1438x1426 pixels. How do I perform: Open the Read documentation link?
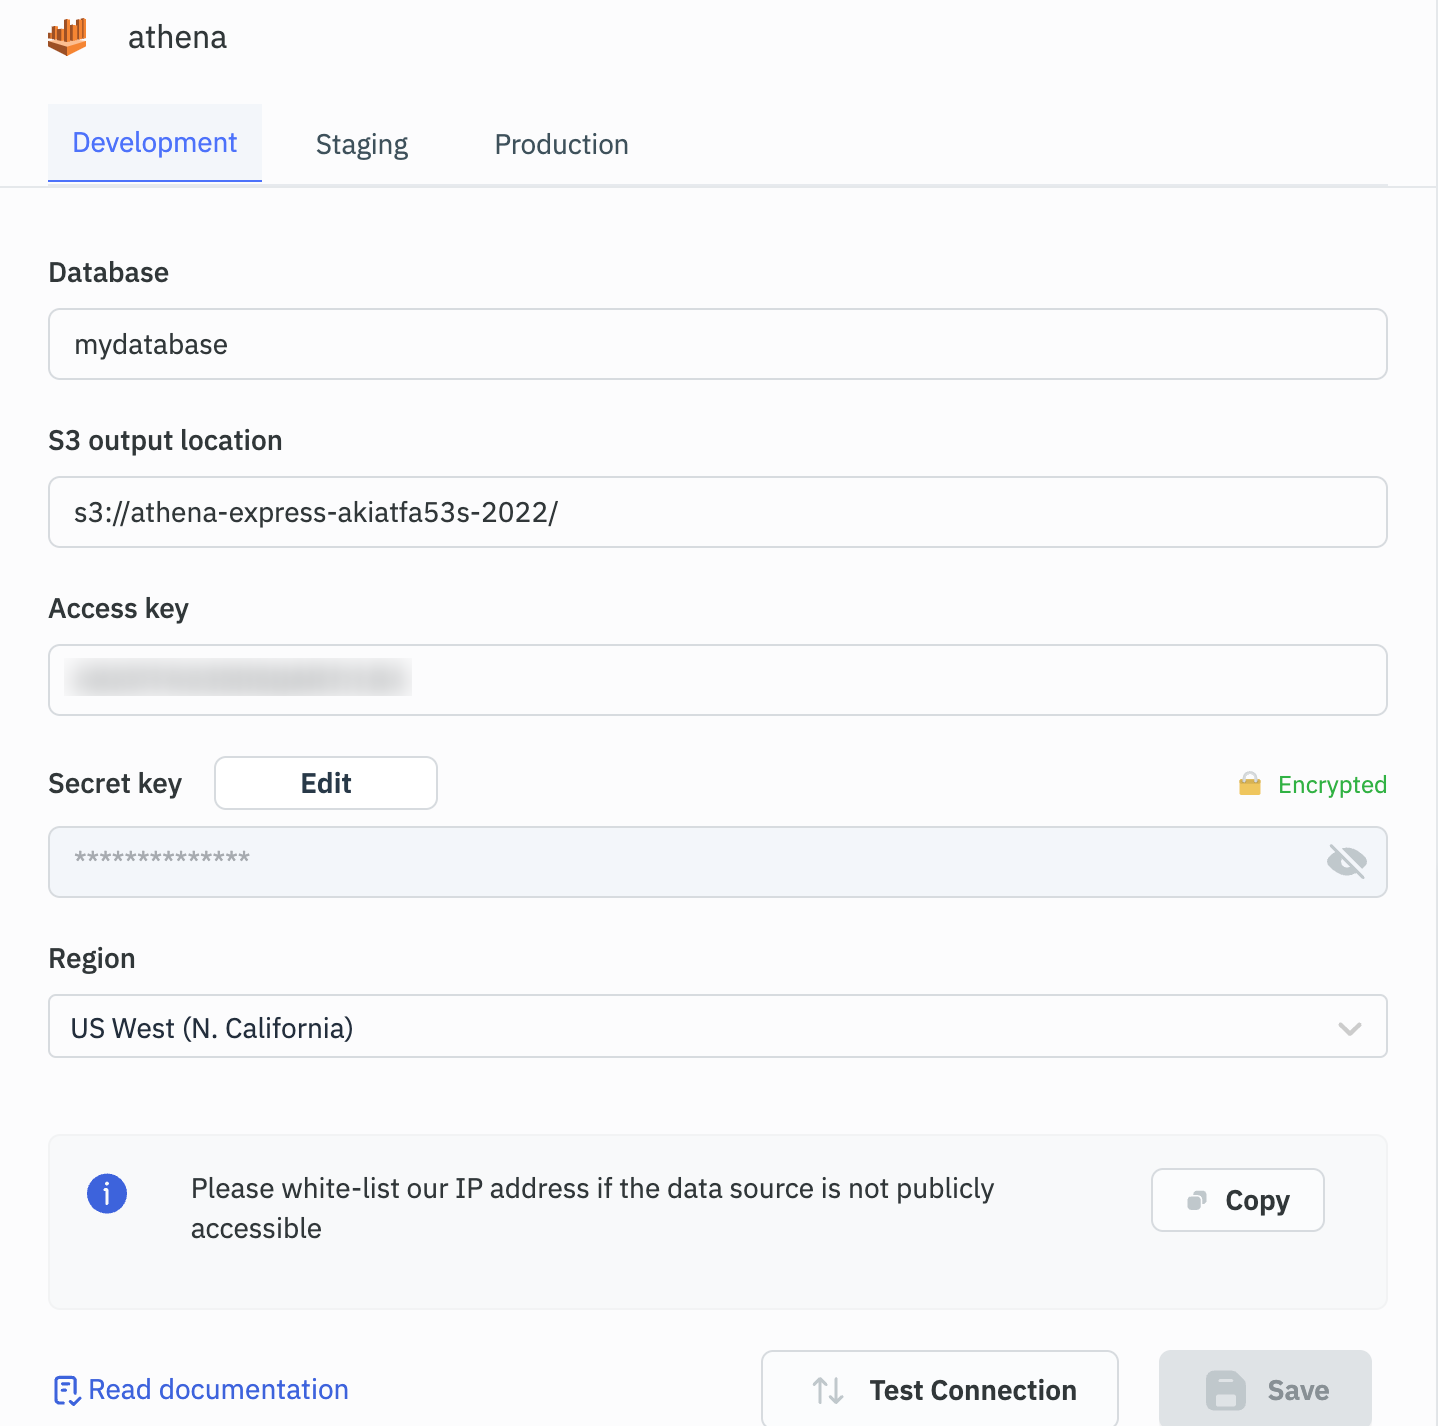click(218, 1390)
